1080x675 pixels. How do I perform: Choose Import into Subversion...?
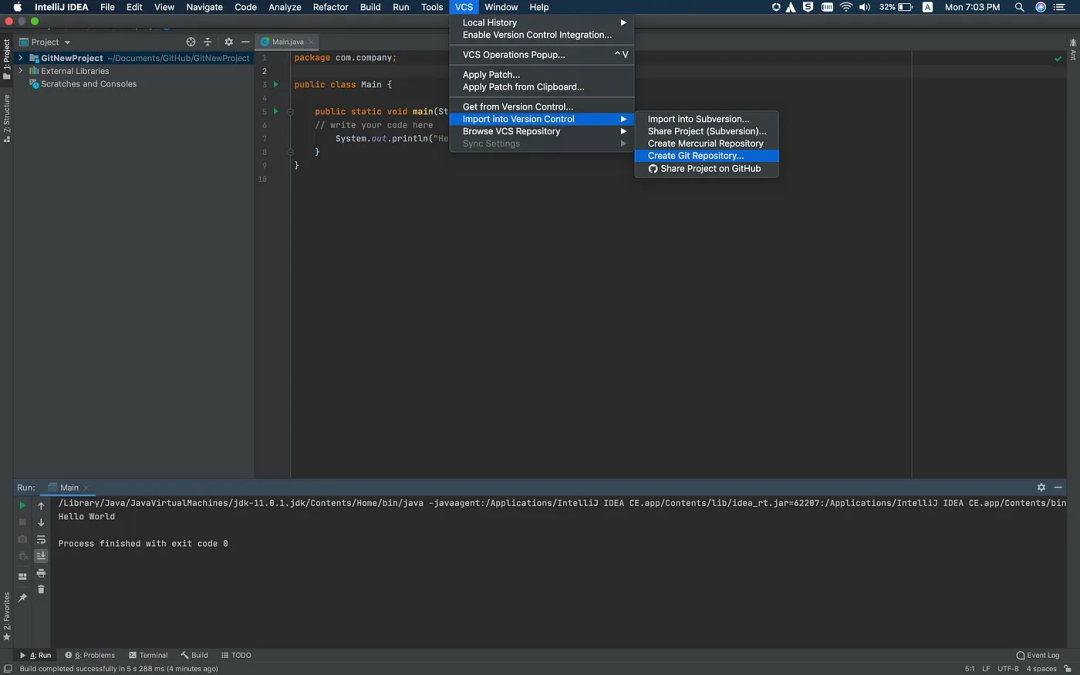tap(707, 118)
